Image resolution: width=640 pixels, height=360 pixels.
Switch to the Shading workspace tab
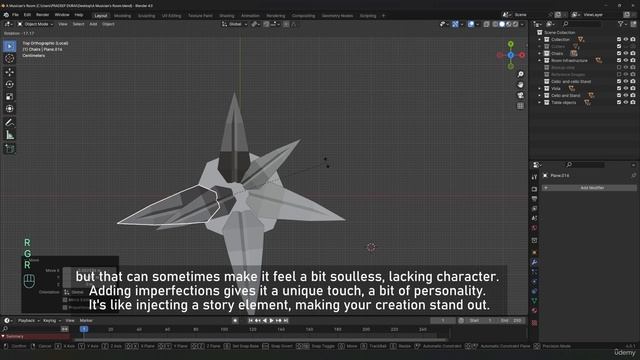click(227, 16)
